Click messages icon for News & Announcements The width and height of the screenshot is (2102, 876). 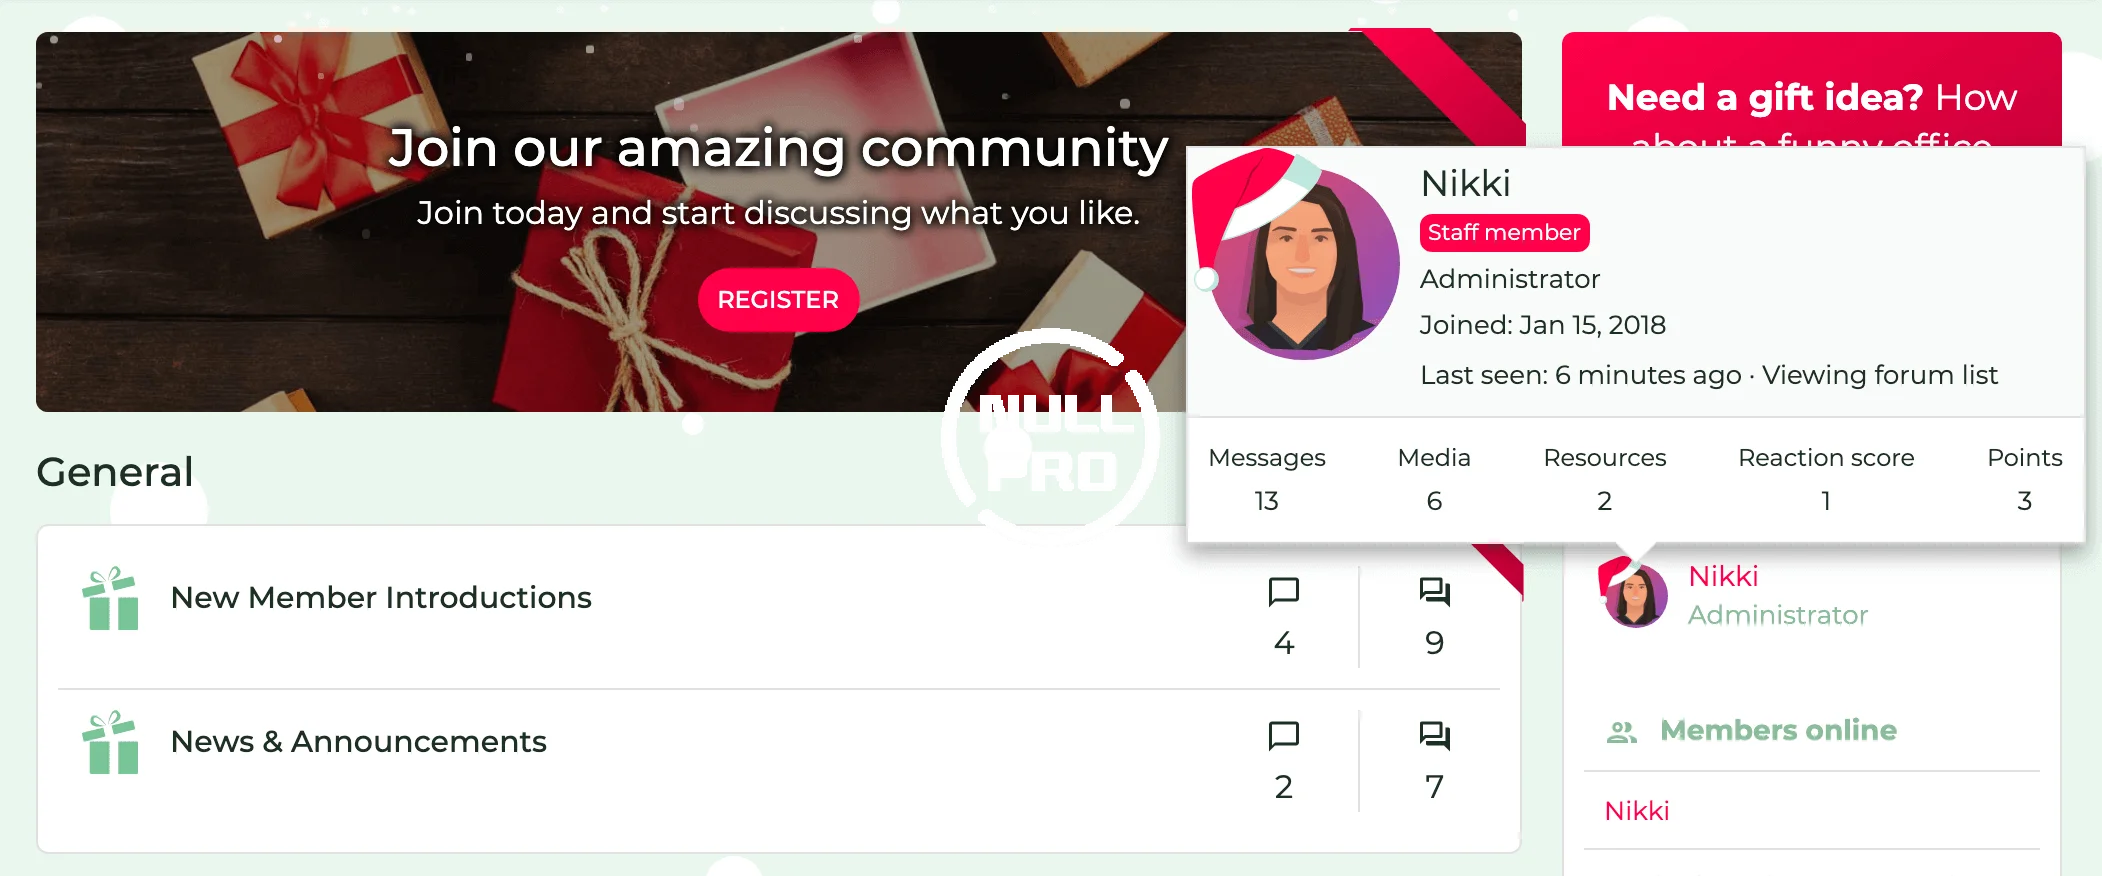coord(1434,736)
